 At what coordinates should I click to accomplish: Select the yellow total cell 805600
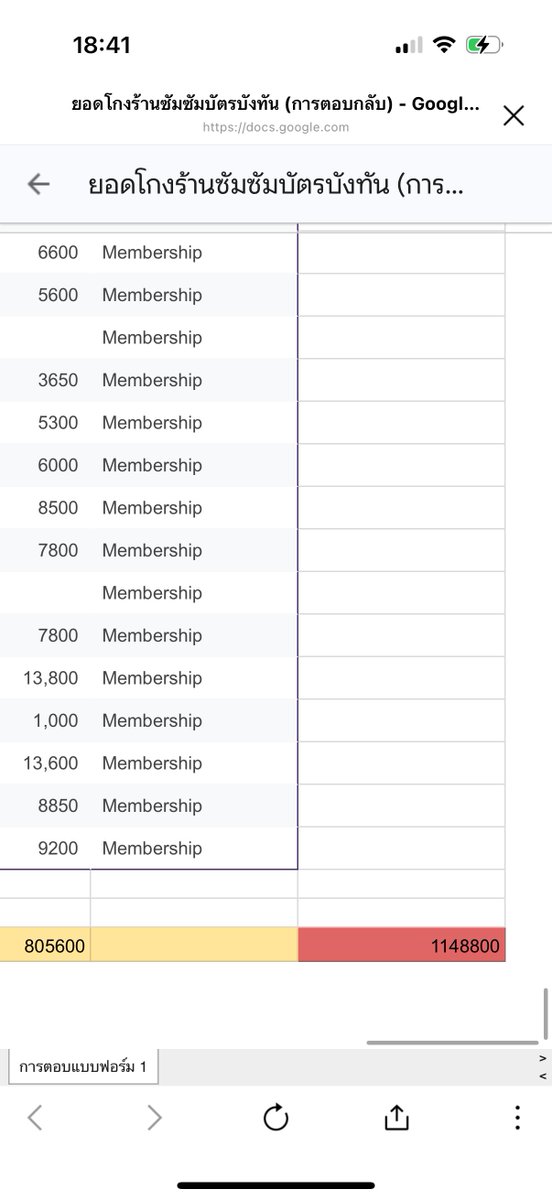click(45, 945)
